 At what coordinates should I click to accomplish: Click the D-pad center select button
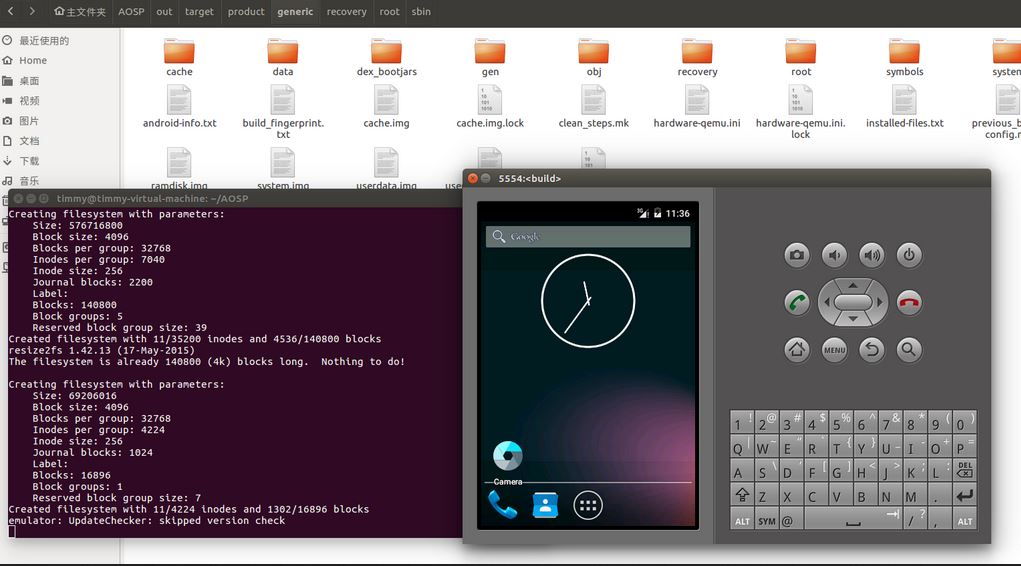(x=853, y=302)
